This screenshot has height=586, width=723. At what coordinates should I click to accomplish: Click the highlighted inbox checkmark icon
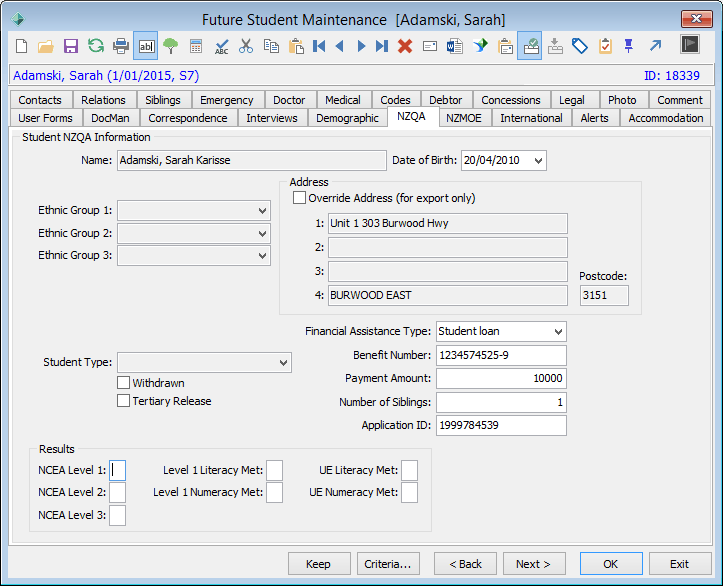tap(530, 46)
